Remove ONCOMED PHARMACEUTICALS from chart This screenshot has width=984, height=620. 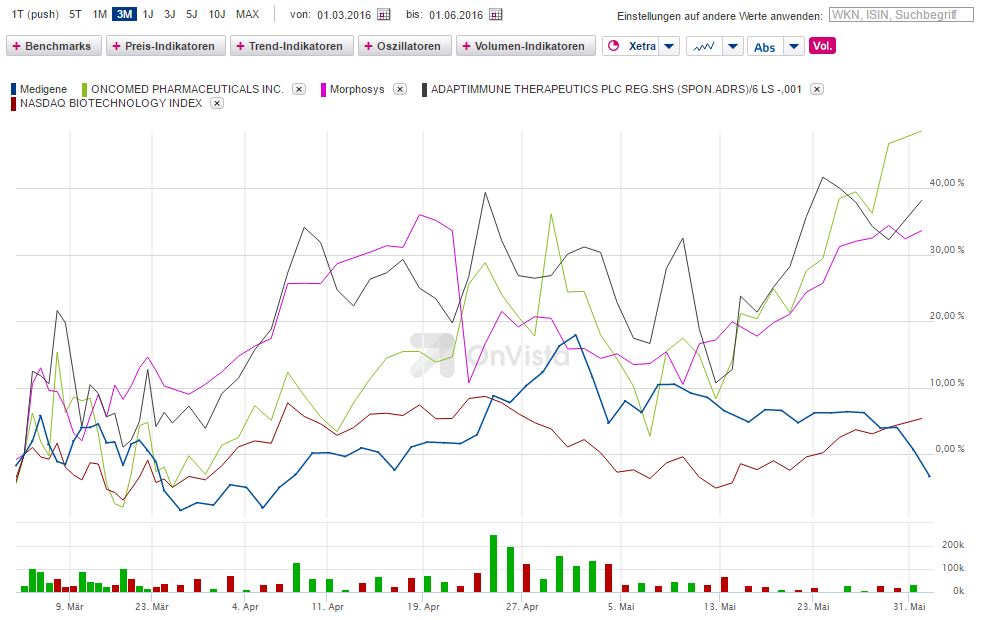[299, 89]
